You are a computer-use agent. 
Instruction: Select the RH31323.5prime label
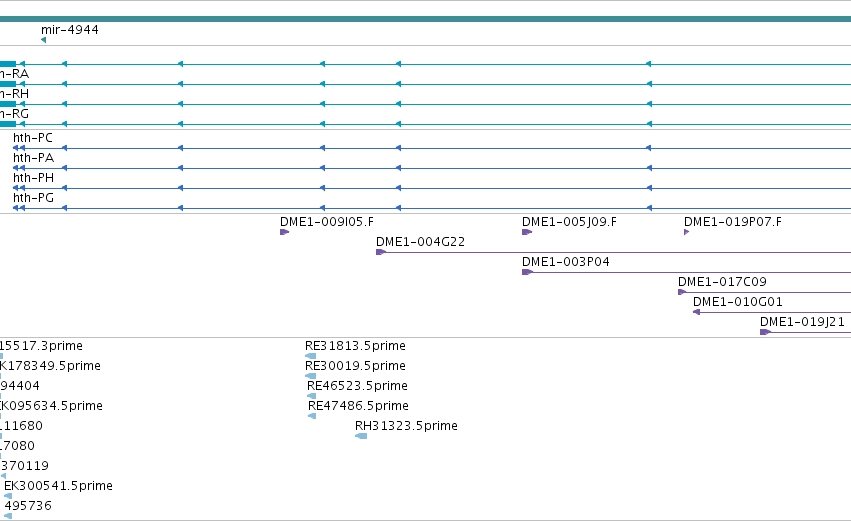coord(406,427)
